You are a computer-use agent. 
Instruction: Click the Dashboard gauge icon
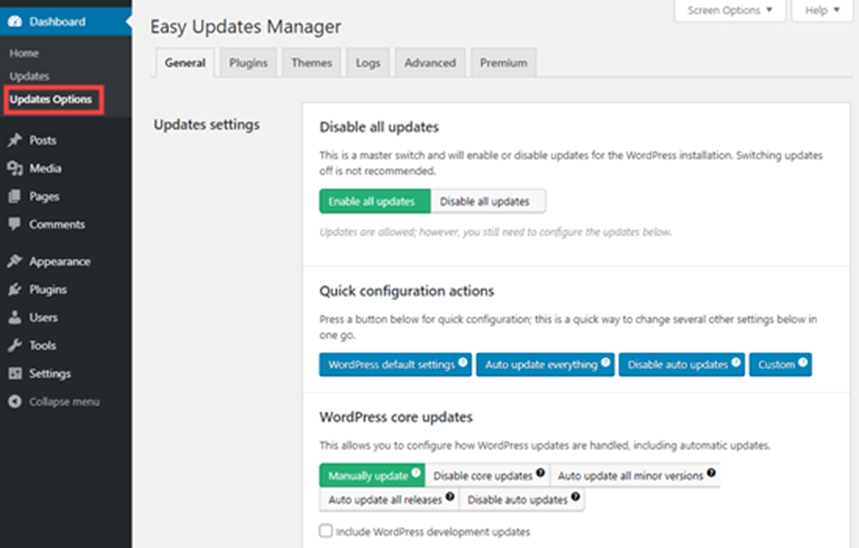pyautogui.click(x=15, y=21)
